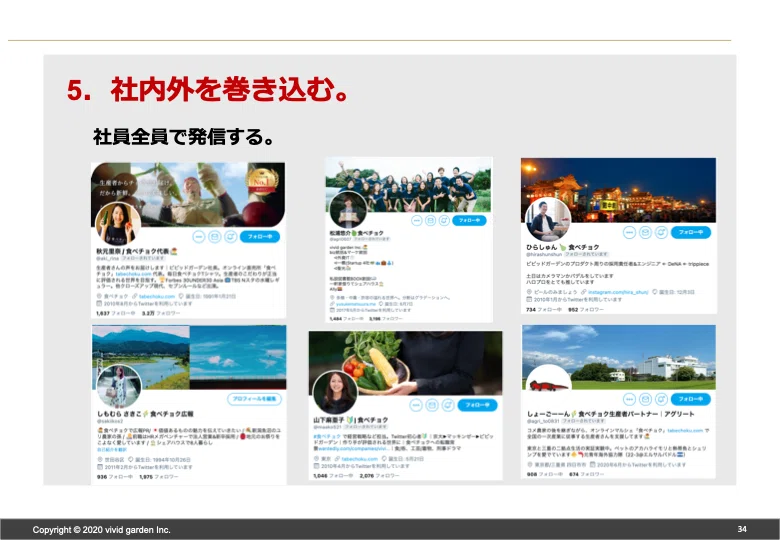
Task: Click the フォロー中 button on 山下麻亜子's profile
Action: coord(478,405)
